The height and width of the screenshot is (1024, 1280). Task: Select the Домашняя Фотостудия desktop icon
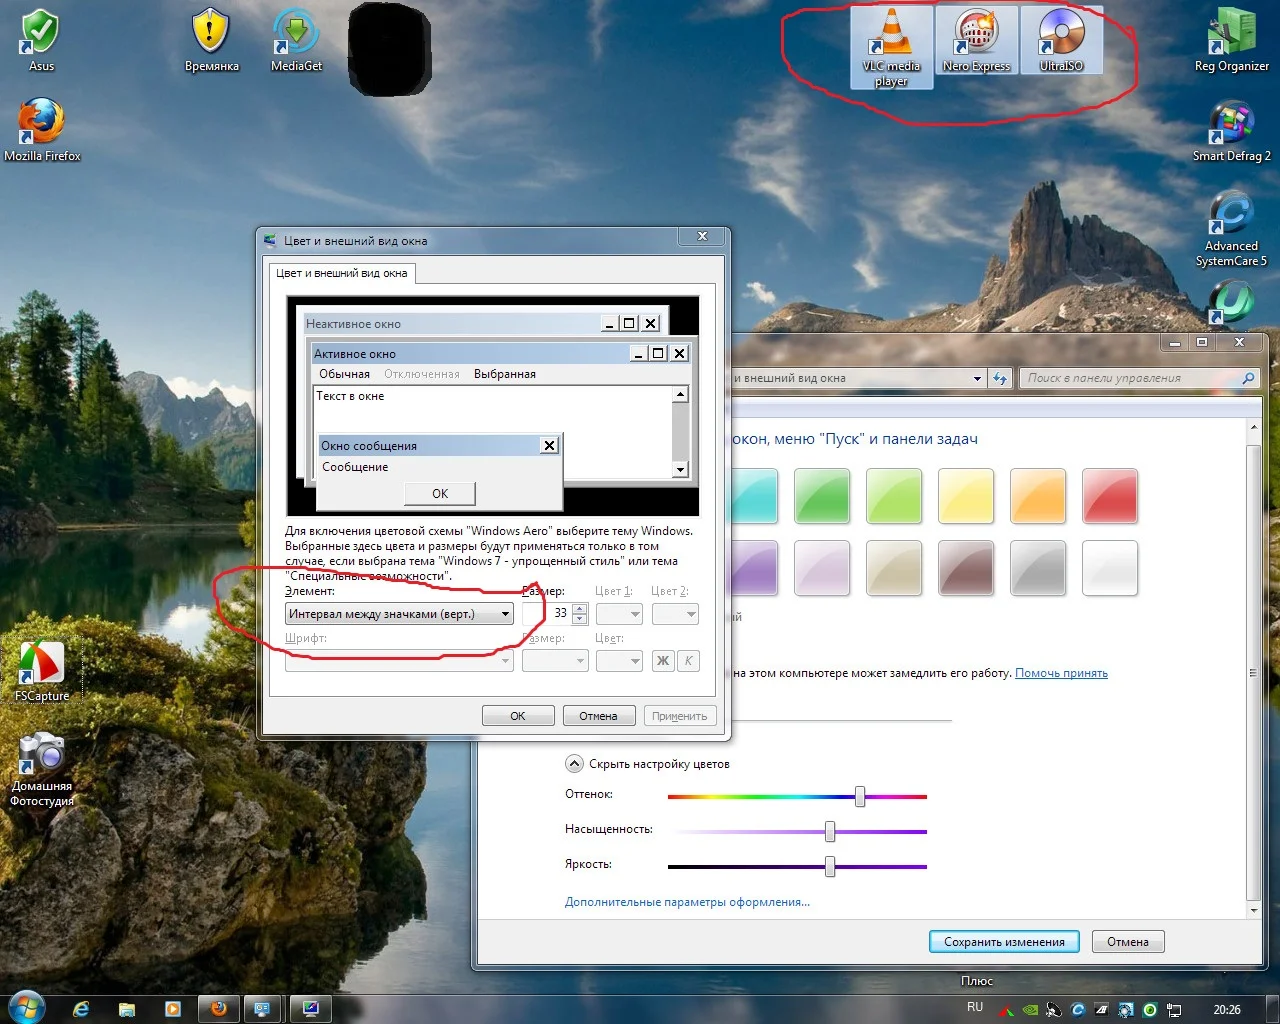coord(42,769)
